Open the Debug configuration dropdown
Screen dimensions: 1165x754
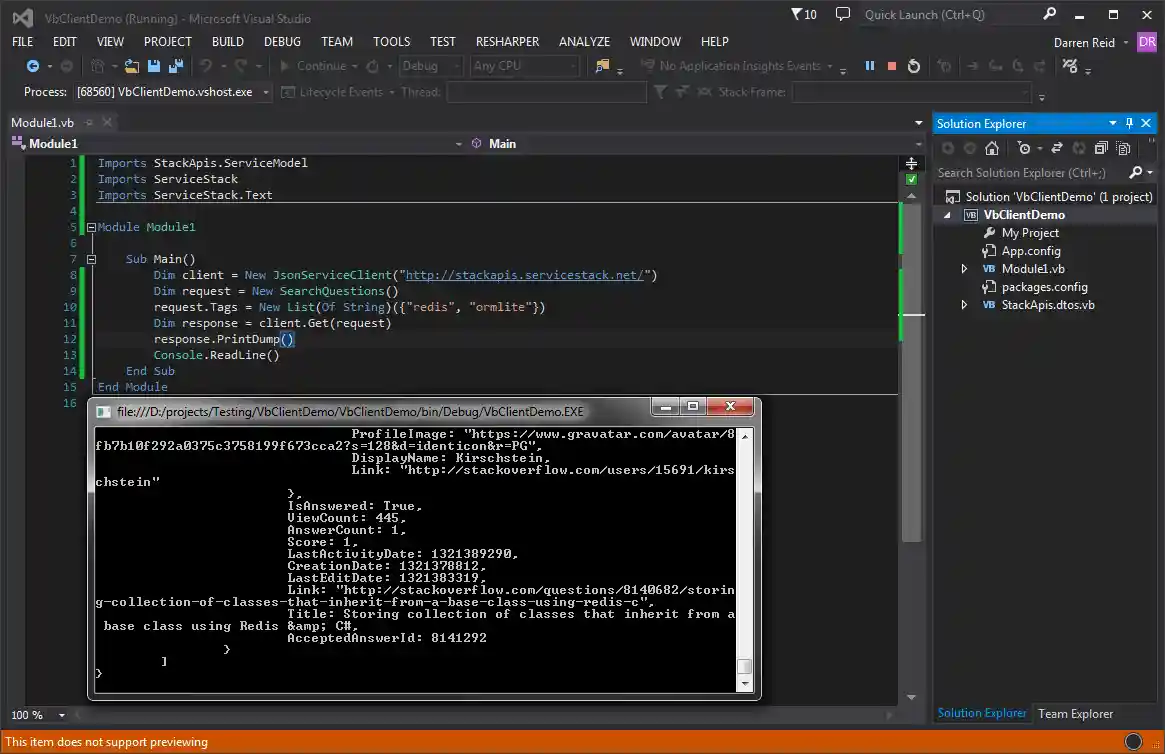pyautogui.click(x=430, y=66)
